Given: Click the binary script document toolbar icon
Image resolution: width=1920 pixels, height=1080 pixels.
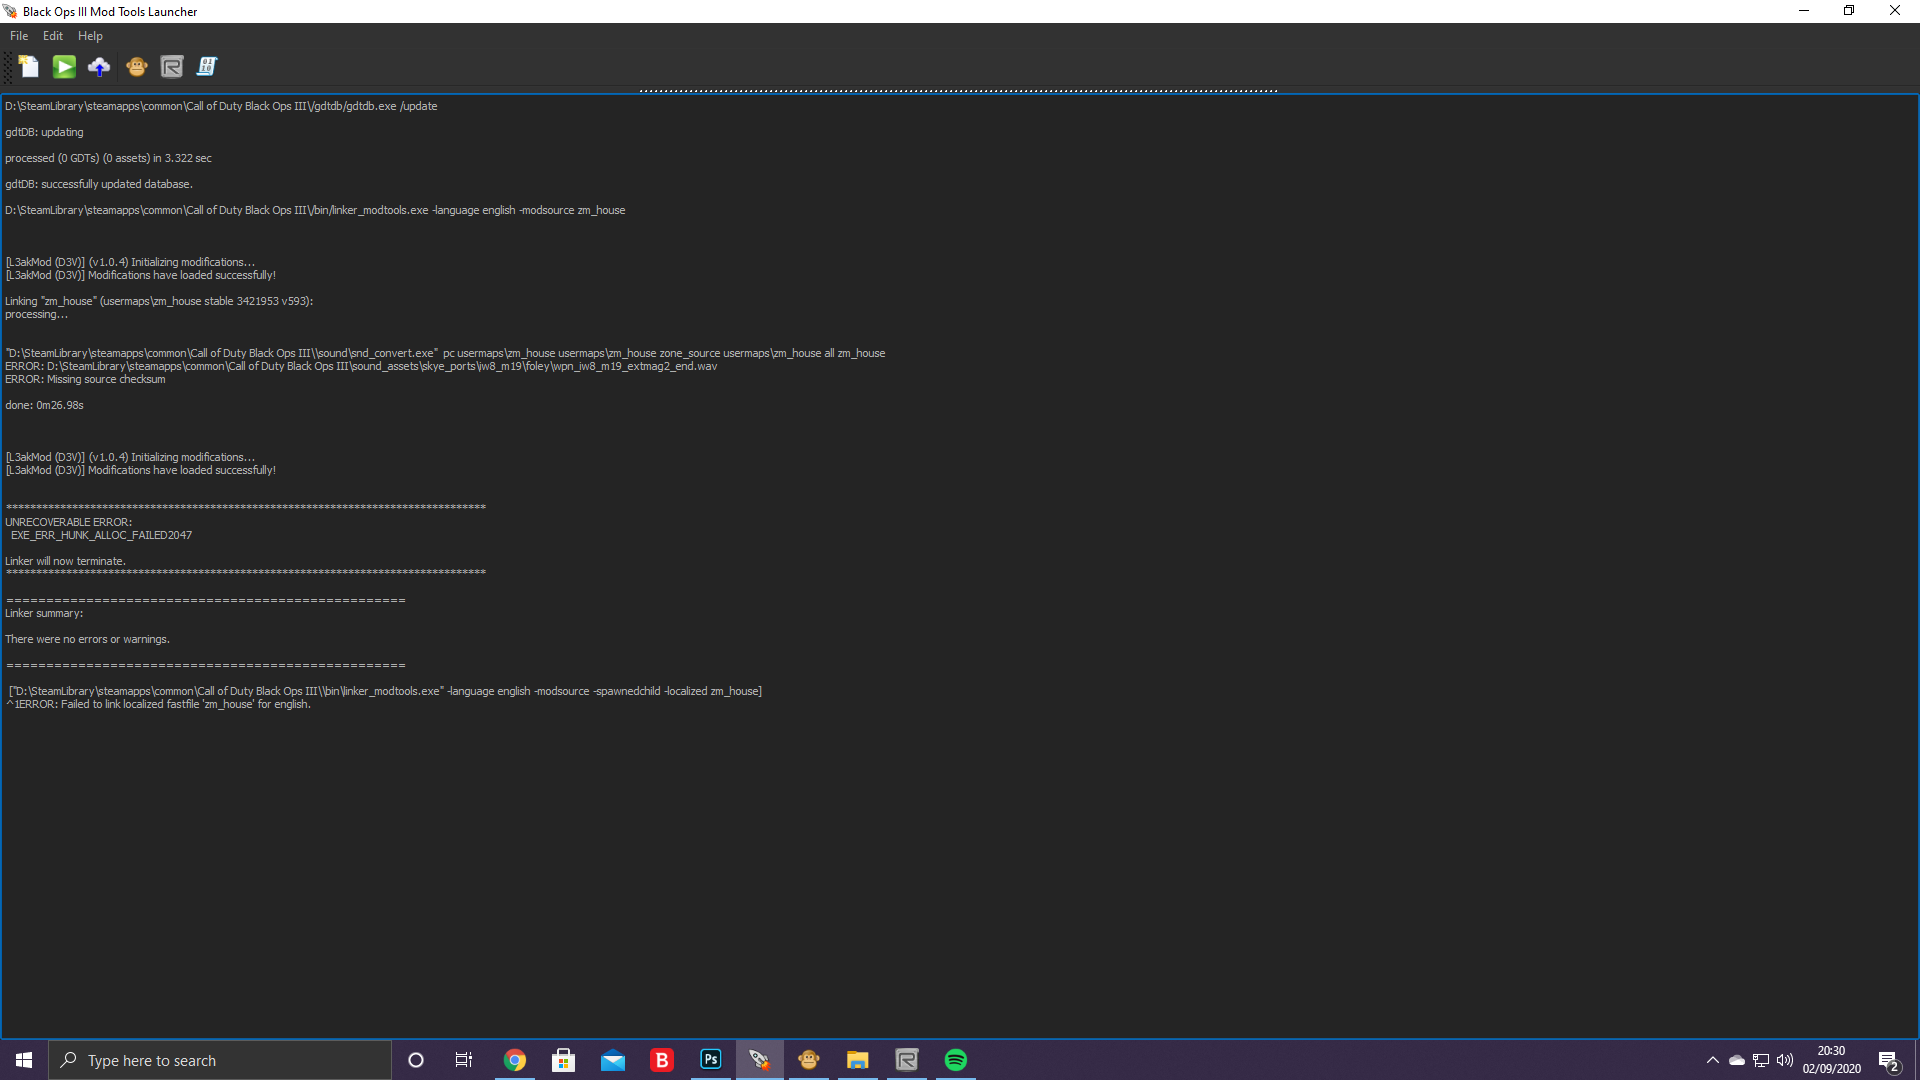Looking at the screenshot, I should point(207,67).
